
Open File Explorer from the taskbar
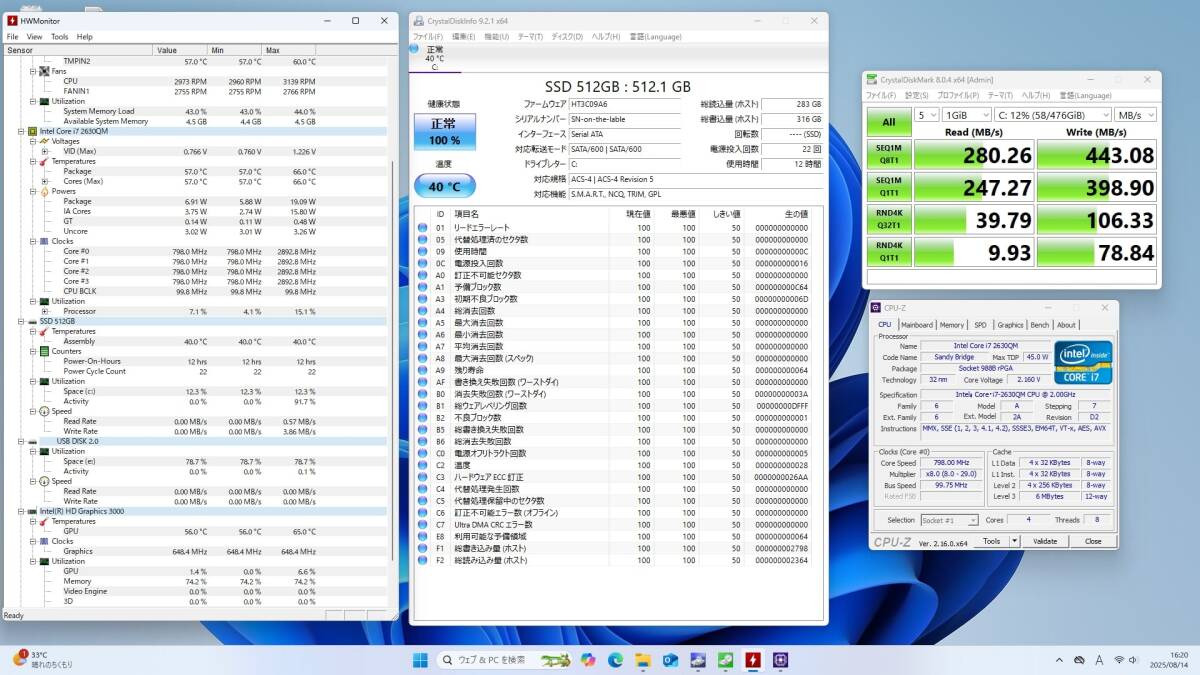pyautogui.click(x=642, y=660)
